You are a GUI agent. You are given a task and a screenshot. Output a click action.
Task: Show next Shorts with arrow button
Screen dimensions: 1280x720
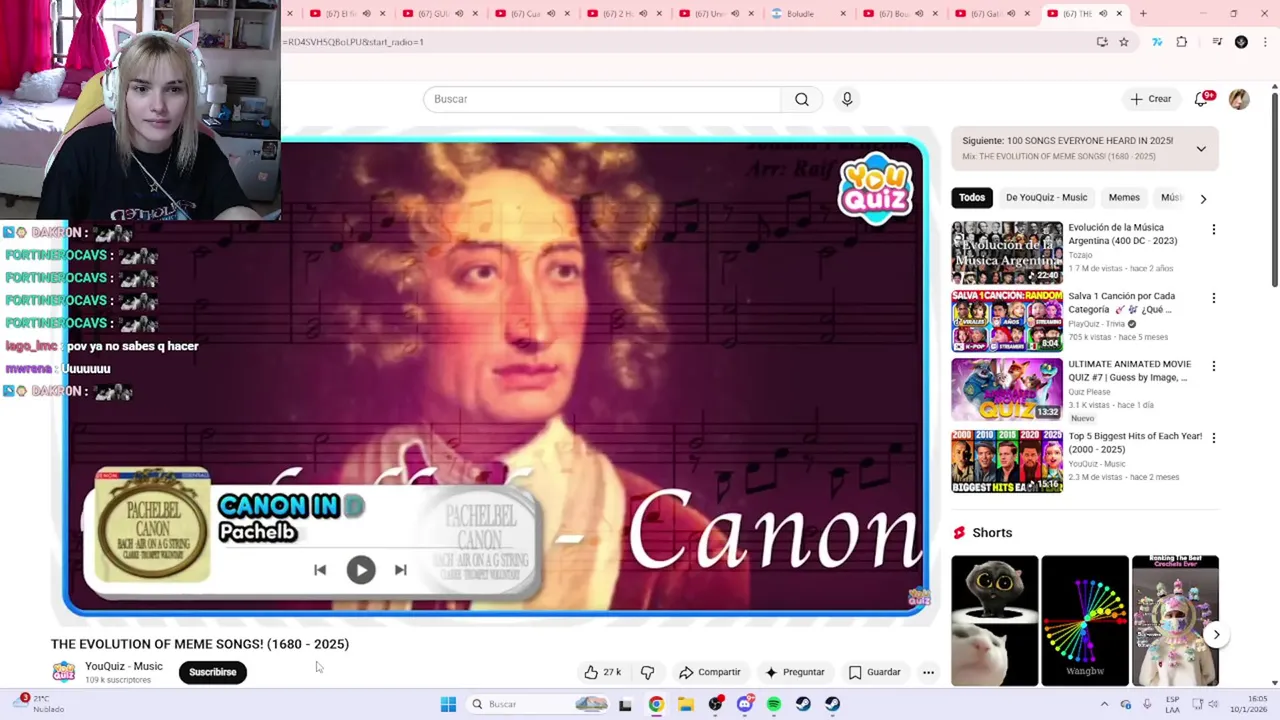click(x=1216, y=634)
